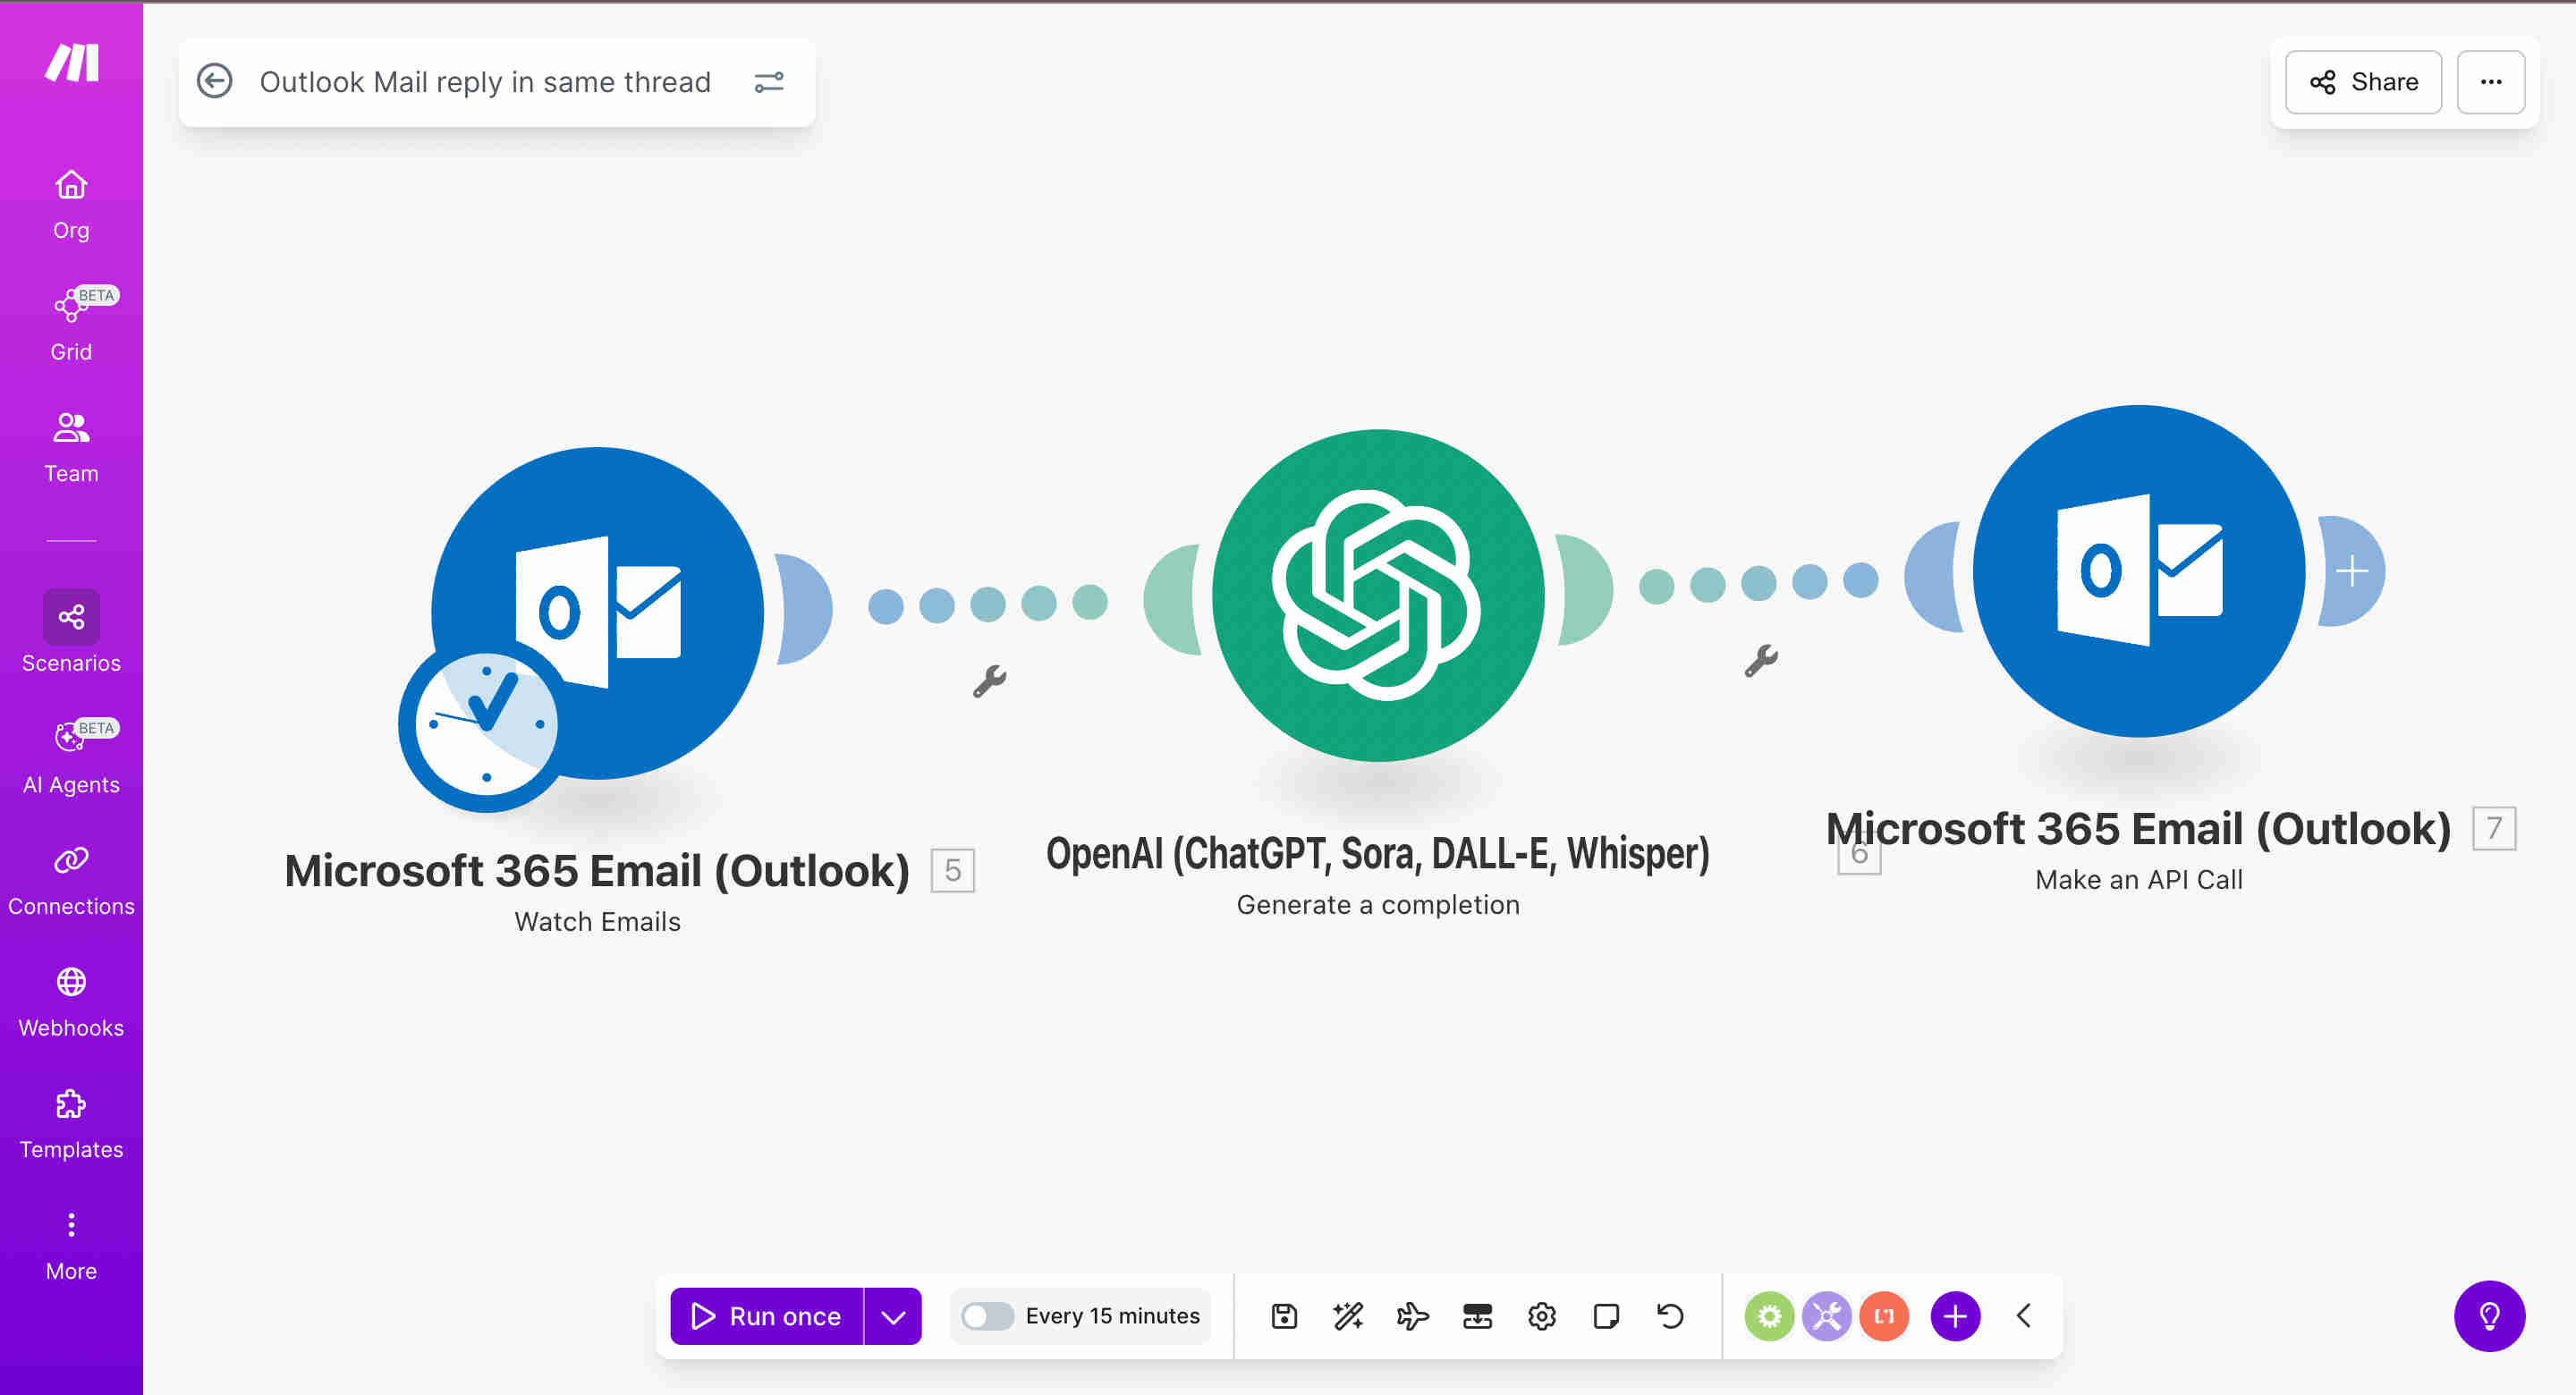Add another module with the plus handle

pyautogui.click(x=2352, y=571)
